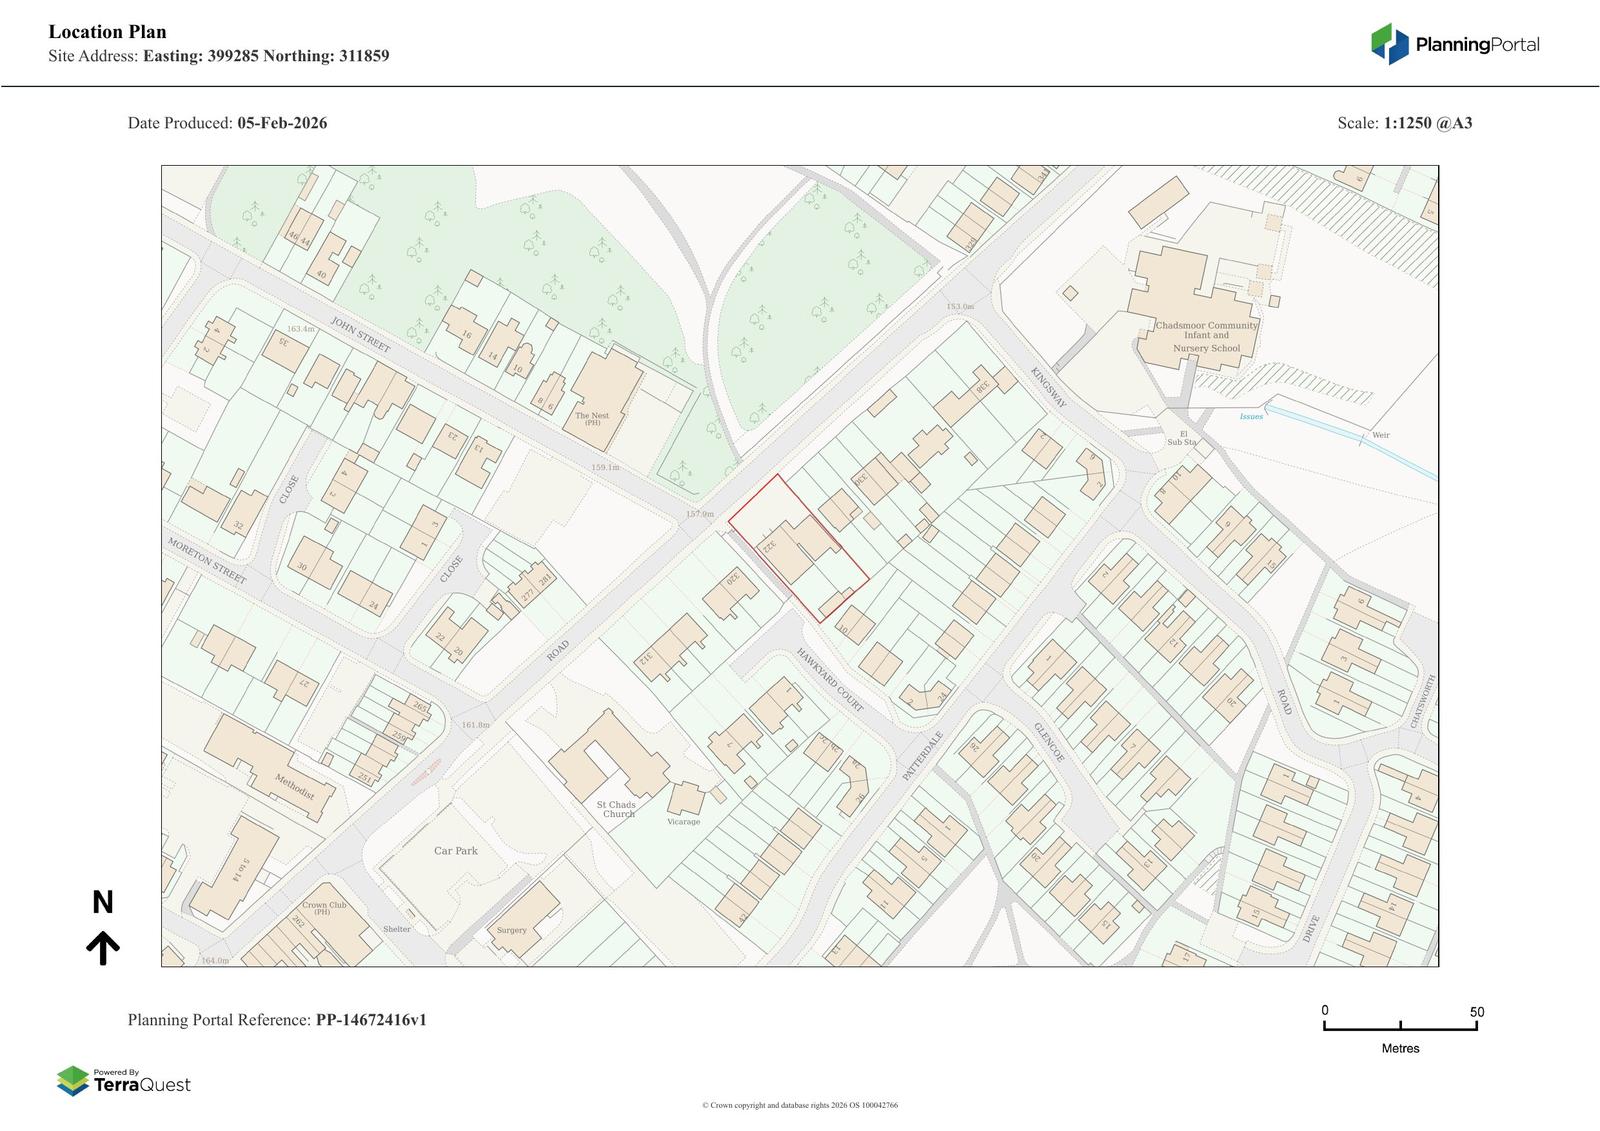Select the red-outlined site boundary
The image size is (1600, 1131).
tap(797, 548)
